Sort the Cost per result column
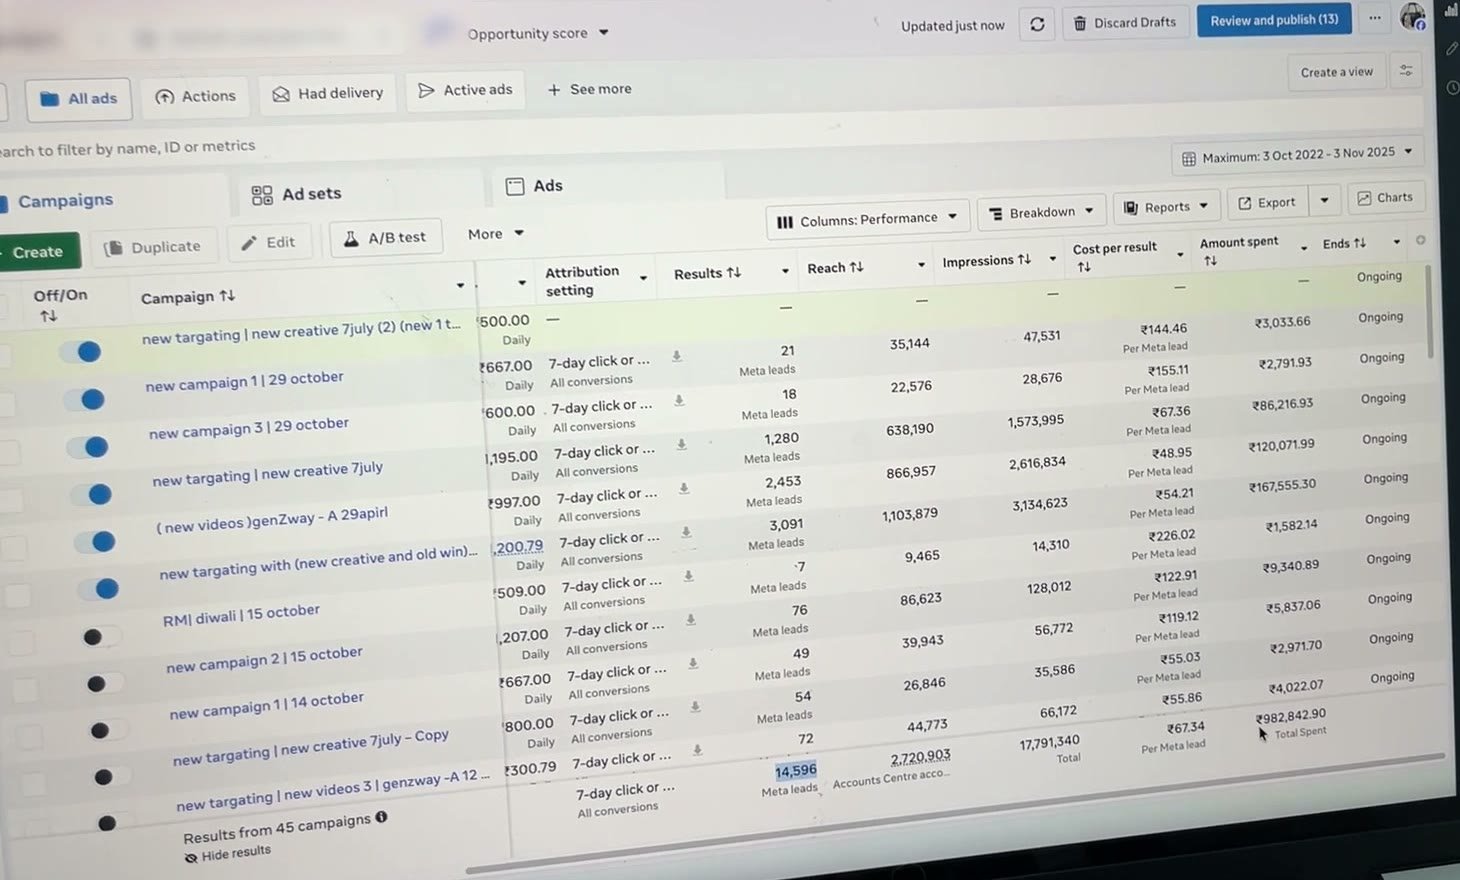This screenshot has width=1460, height=880. click(x=1084, y=267)
